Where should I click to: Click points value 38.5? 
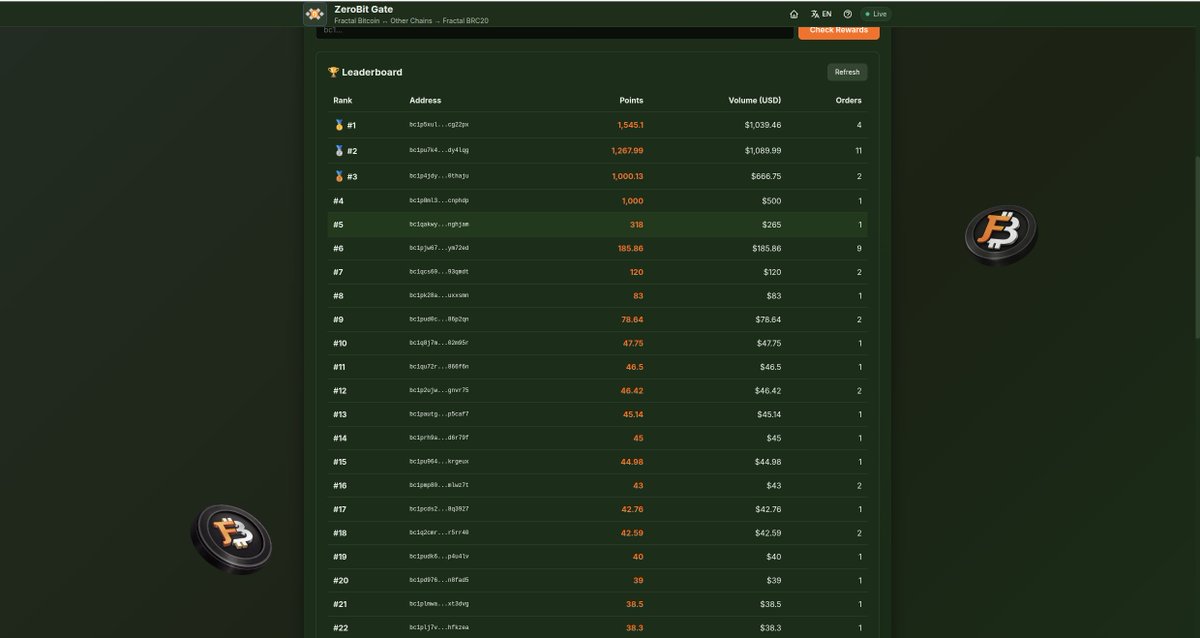tap(635, 604)
